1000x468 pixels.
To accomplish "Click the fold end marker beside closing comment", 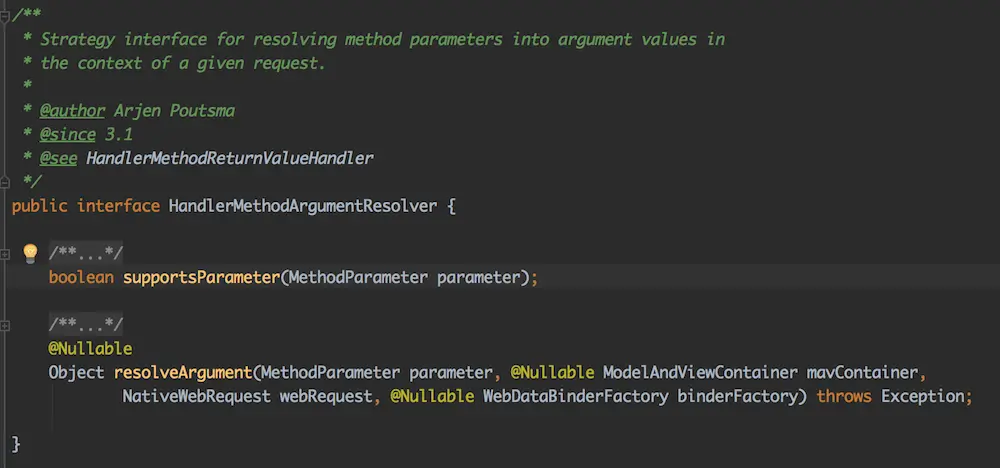I will click(5, 182).
